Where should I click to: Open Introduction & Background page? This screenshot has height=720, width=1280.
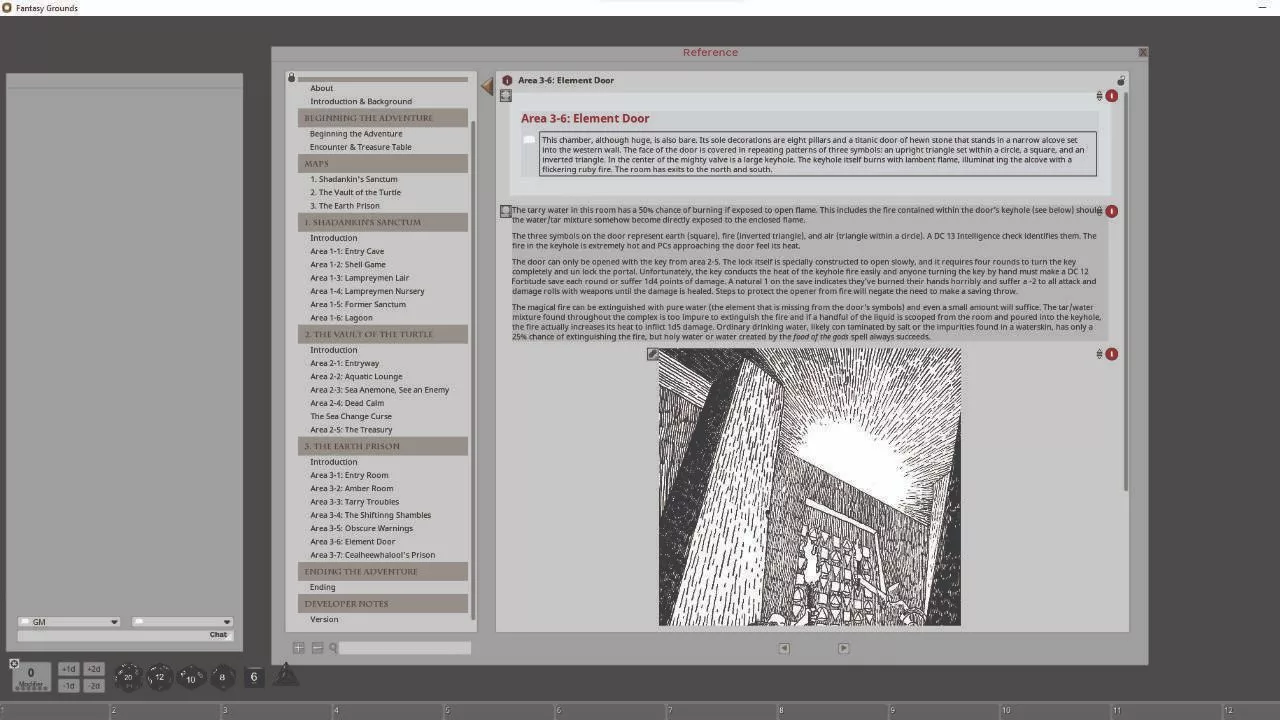tap(361, 101)
